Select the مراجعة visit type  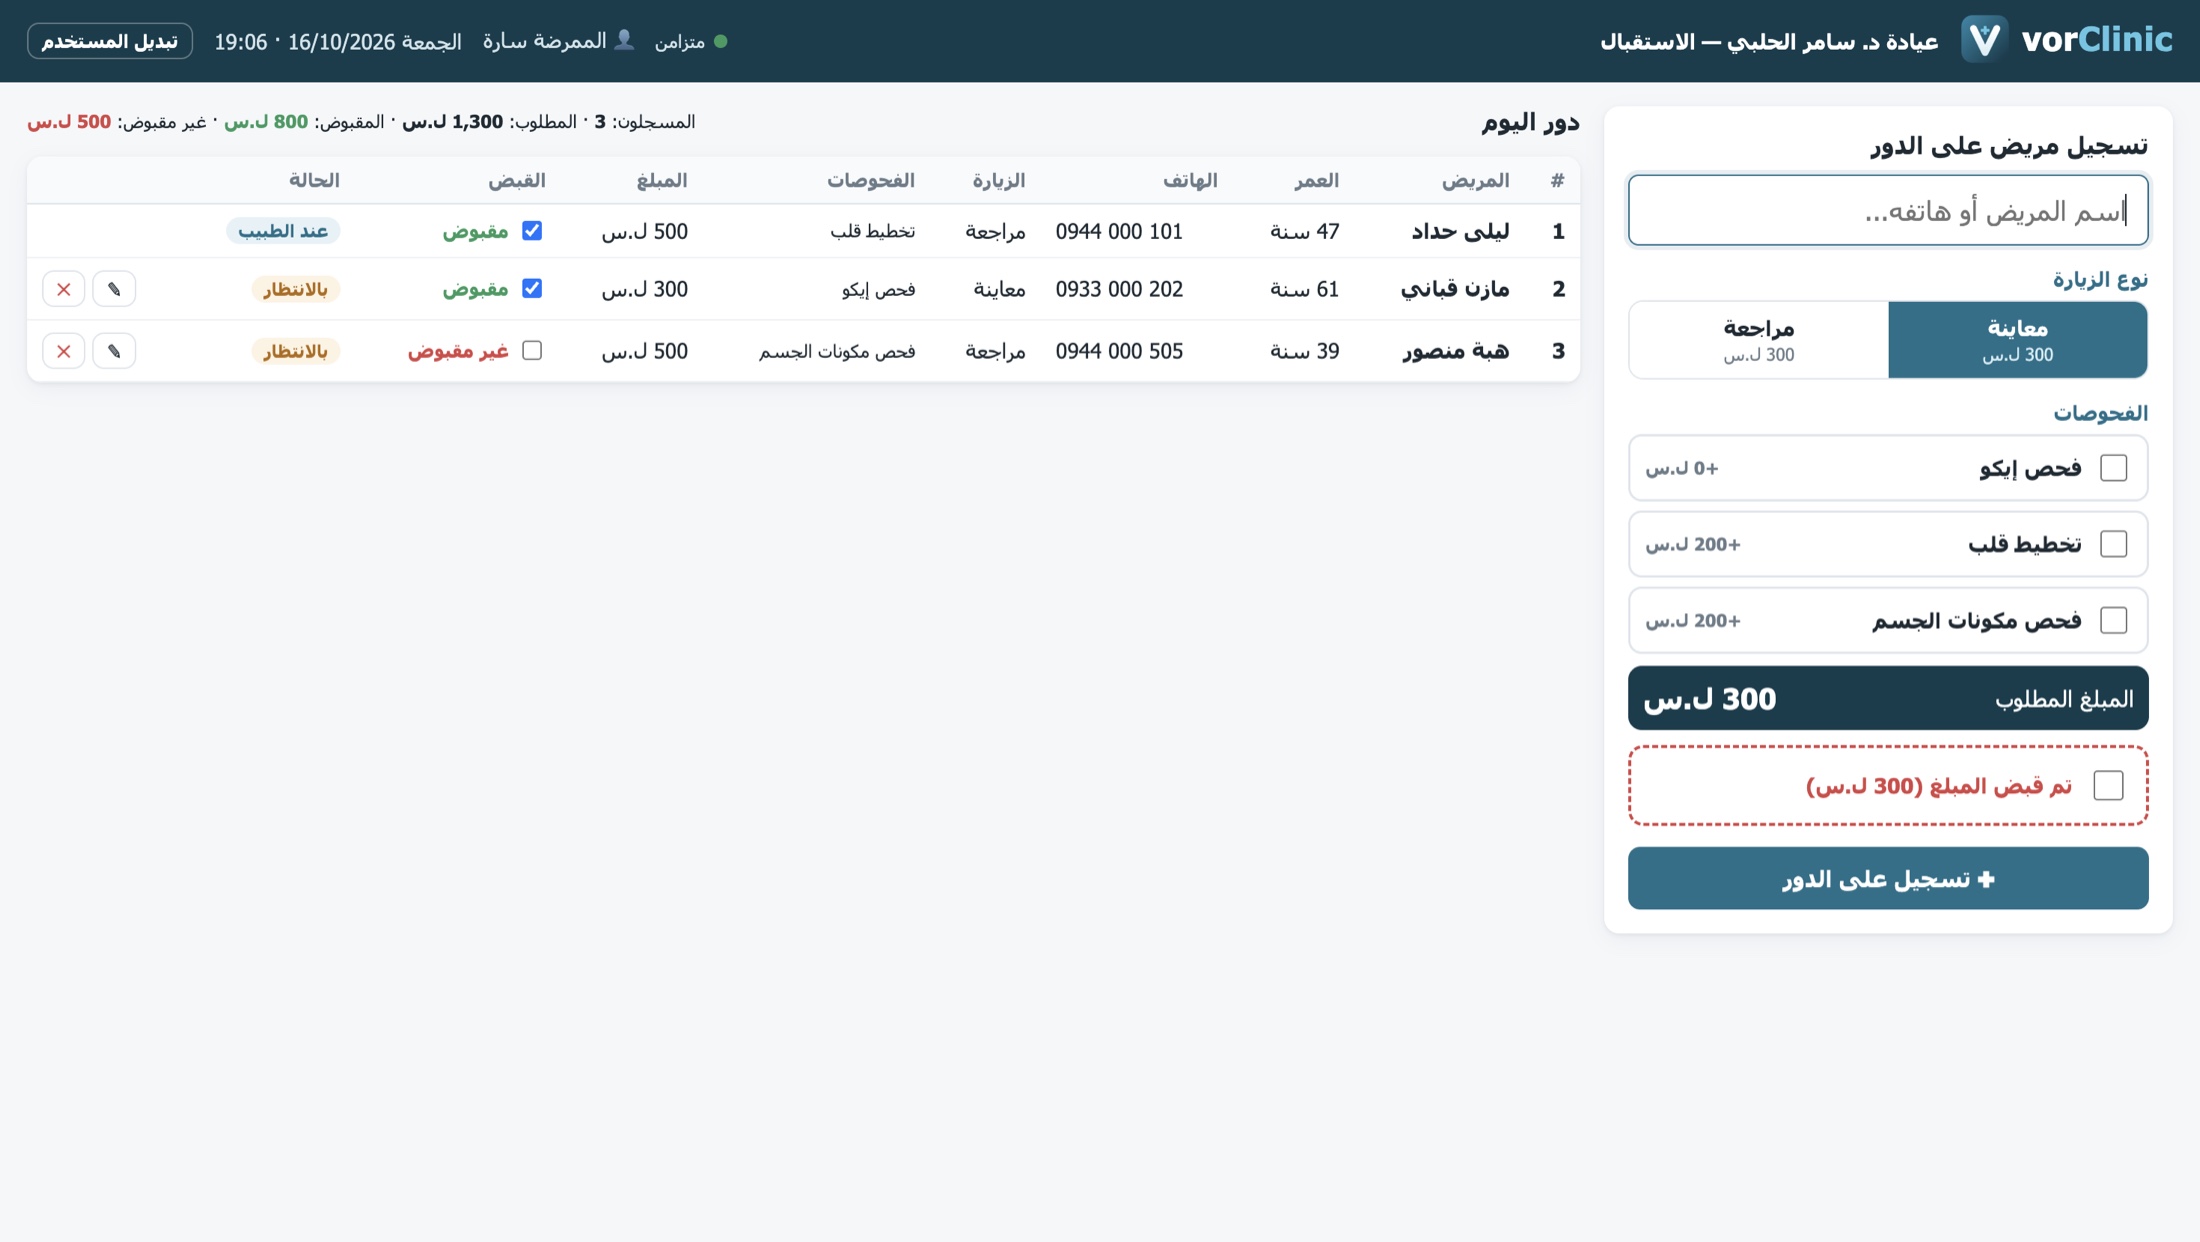(1759, 340)
